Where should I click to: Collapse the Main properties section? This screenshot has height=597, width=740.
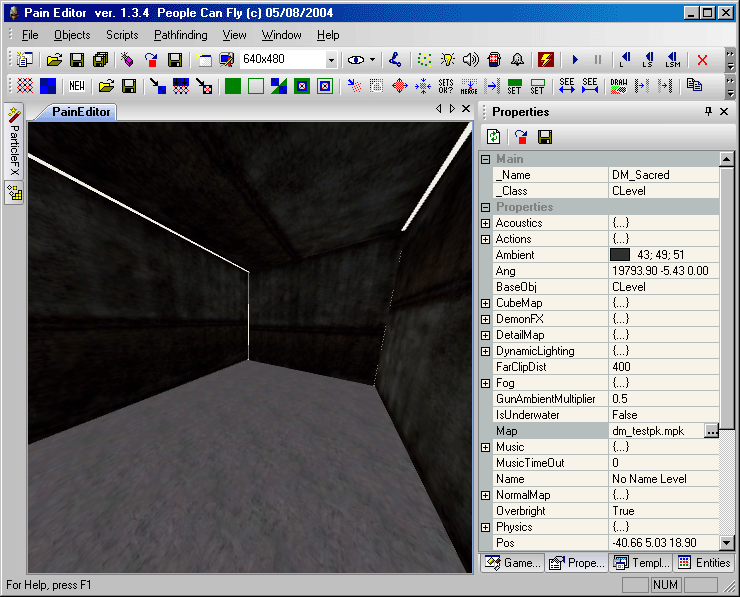point(486,159)
